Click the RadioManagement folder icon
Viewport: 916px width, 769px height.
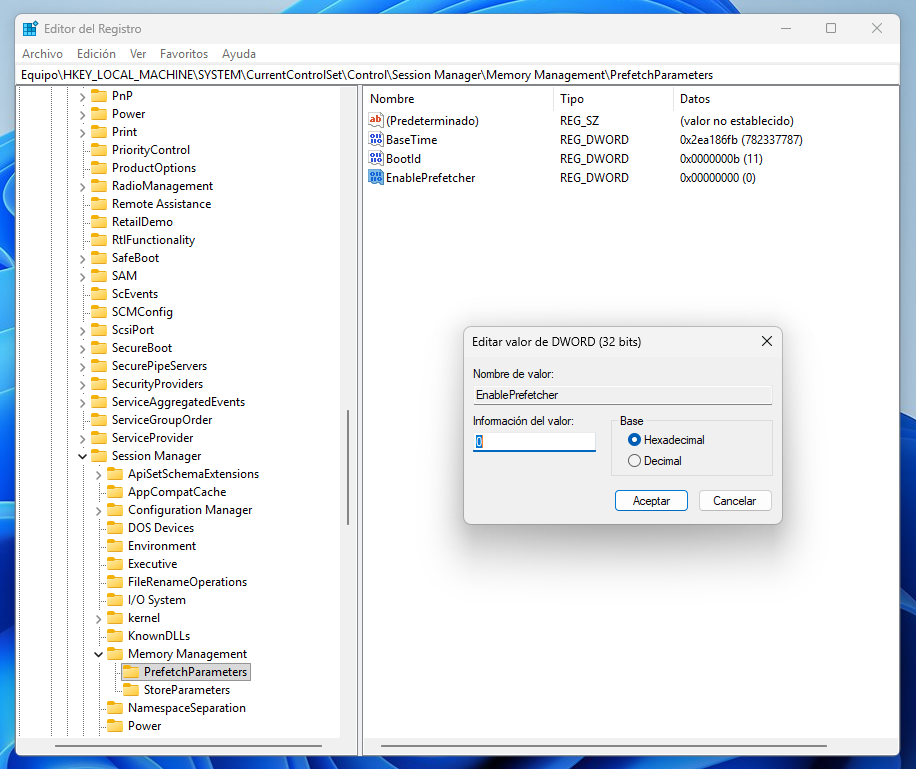(99, 186)
